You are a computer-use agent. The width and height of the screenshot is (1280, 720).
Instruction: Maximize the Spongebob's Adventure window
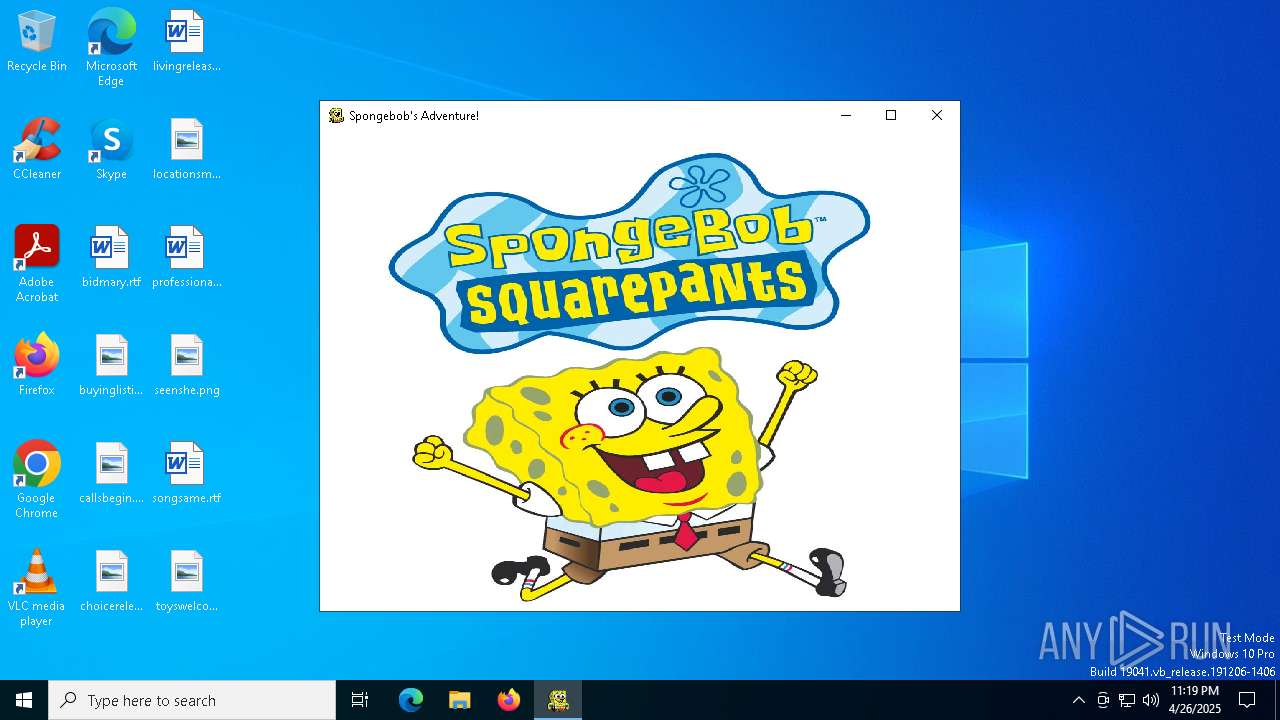coord(891,115)
